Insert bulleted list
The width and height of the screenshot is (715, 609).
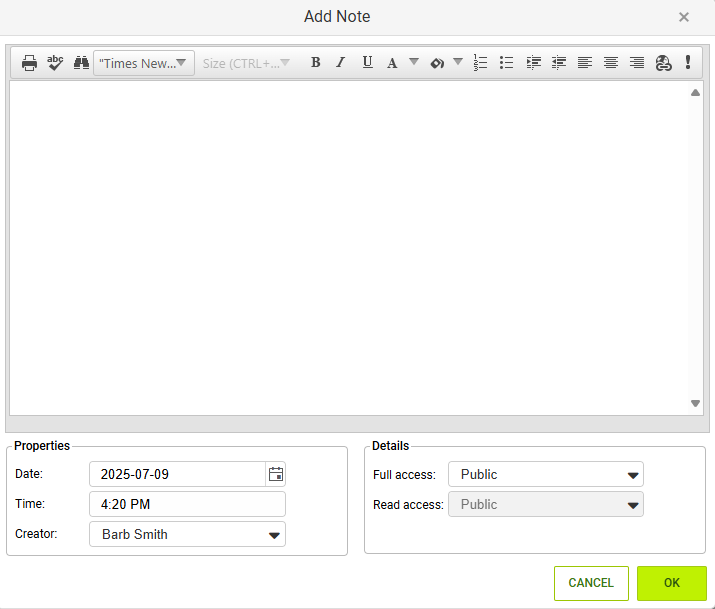click(506, 62)
